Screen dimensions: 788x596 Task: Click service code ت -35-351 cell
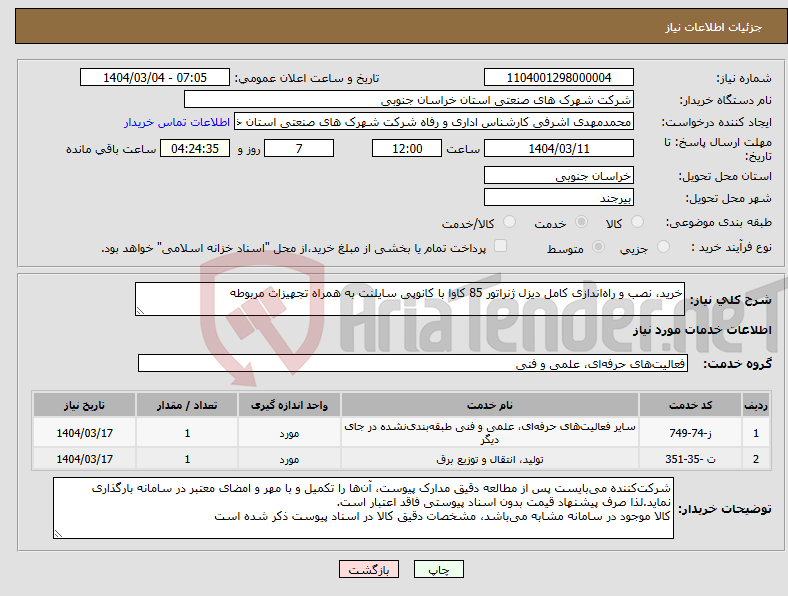pyautogui.click(x=691, y=459)
